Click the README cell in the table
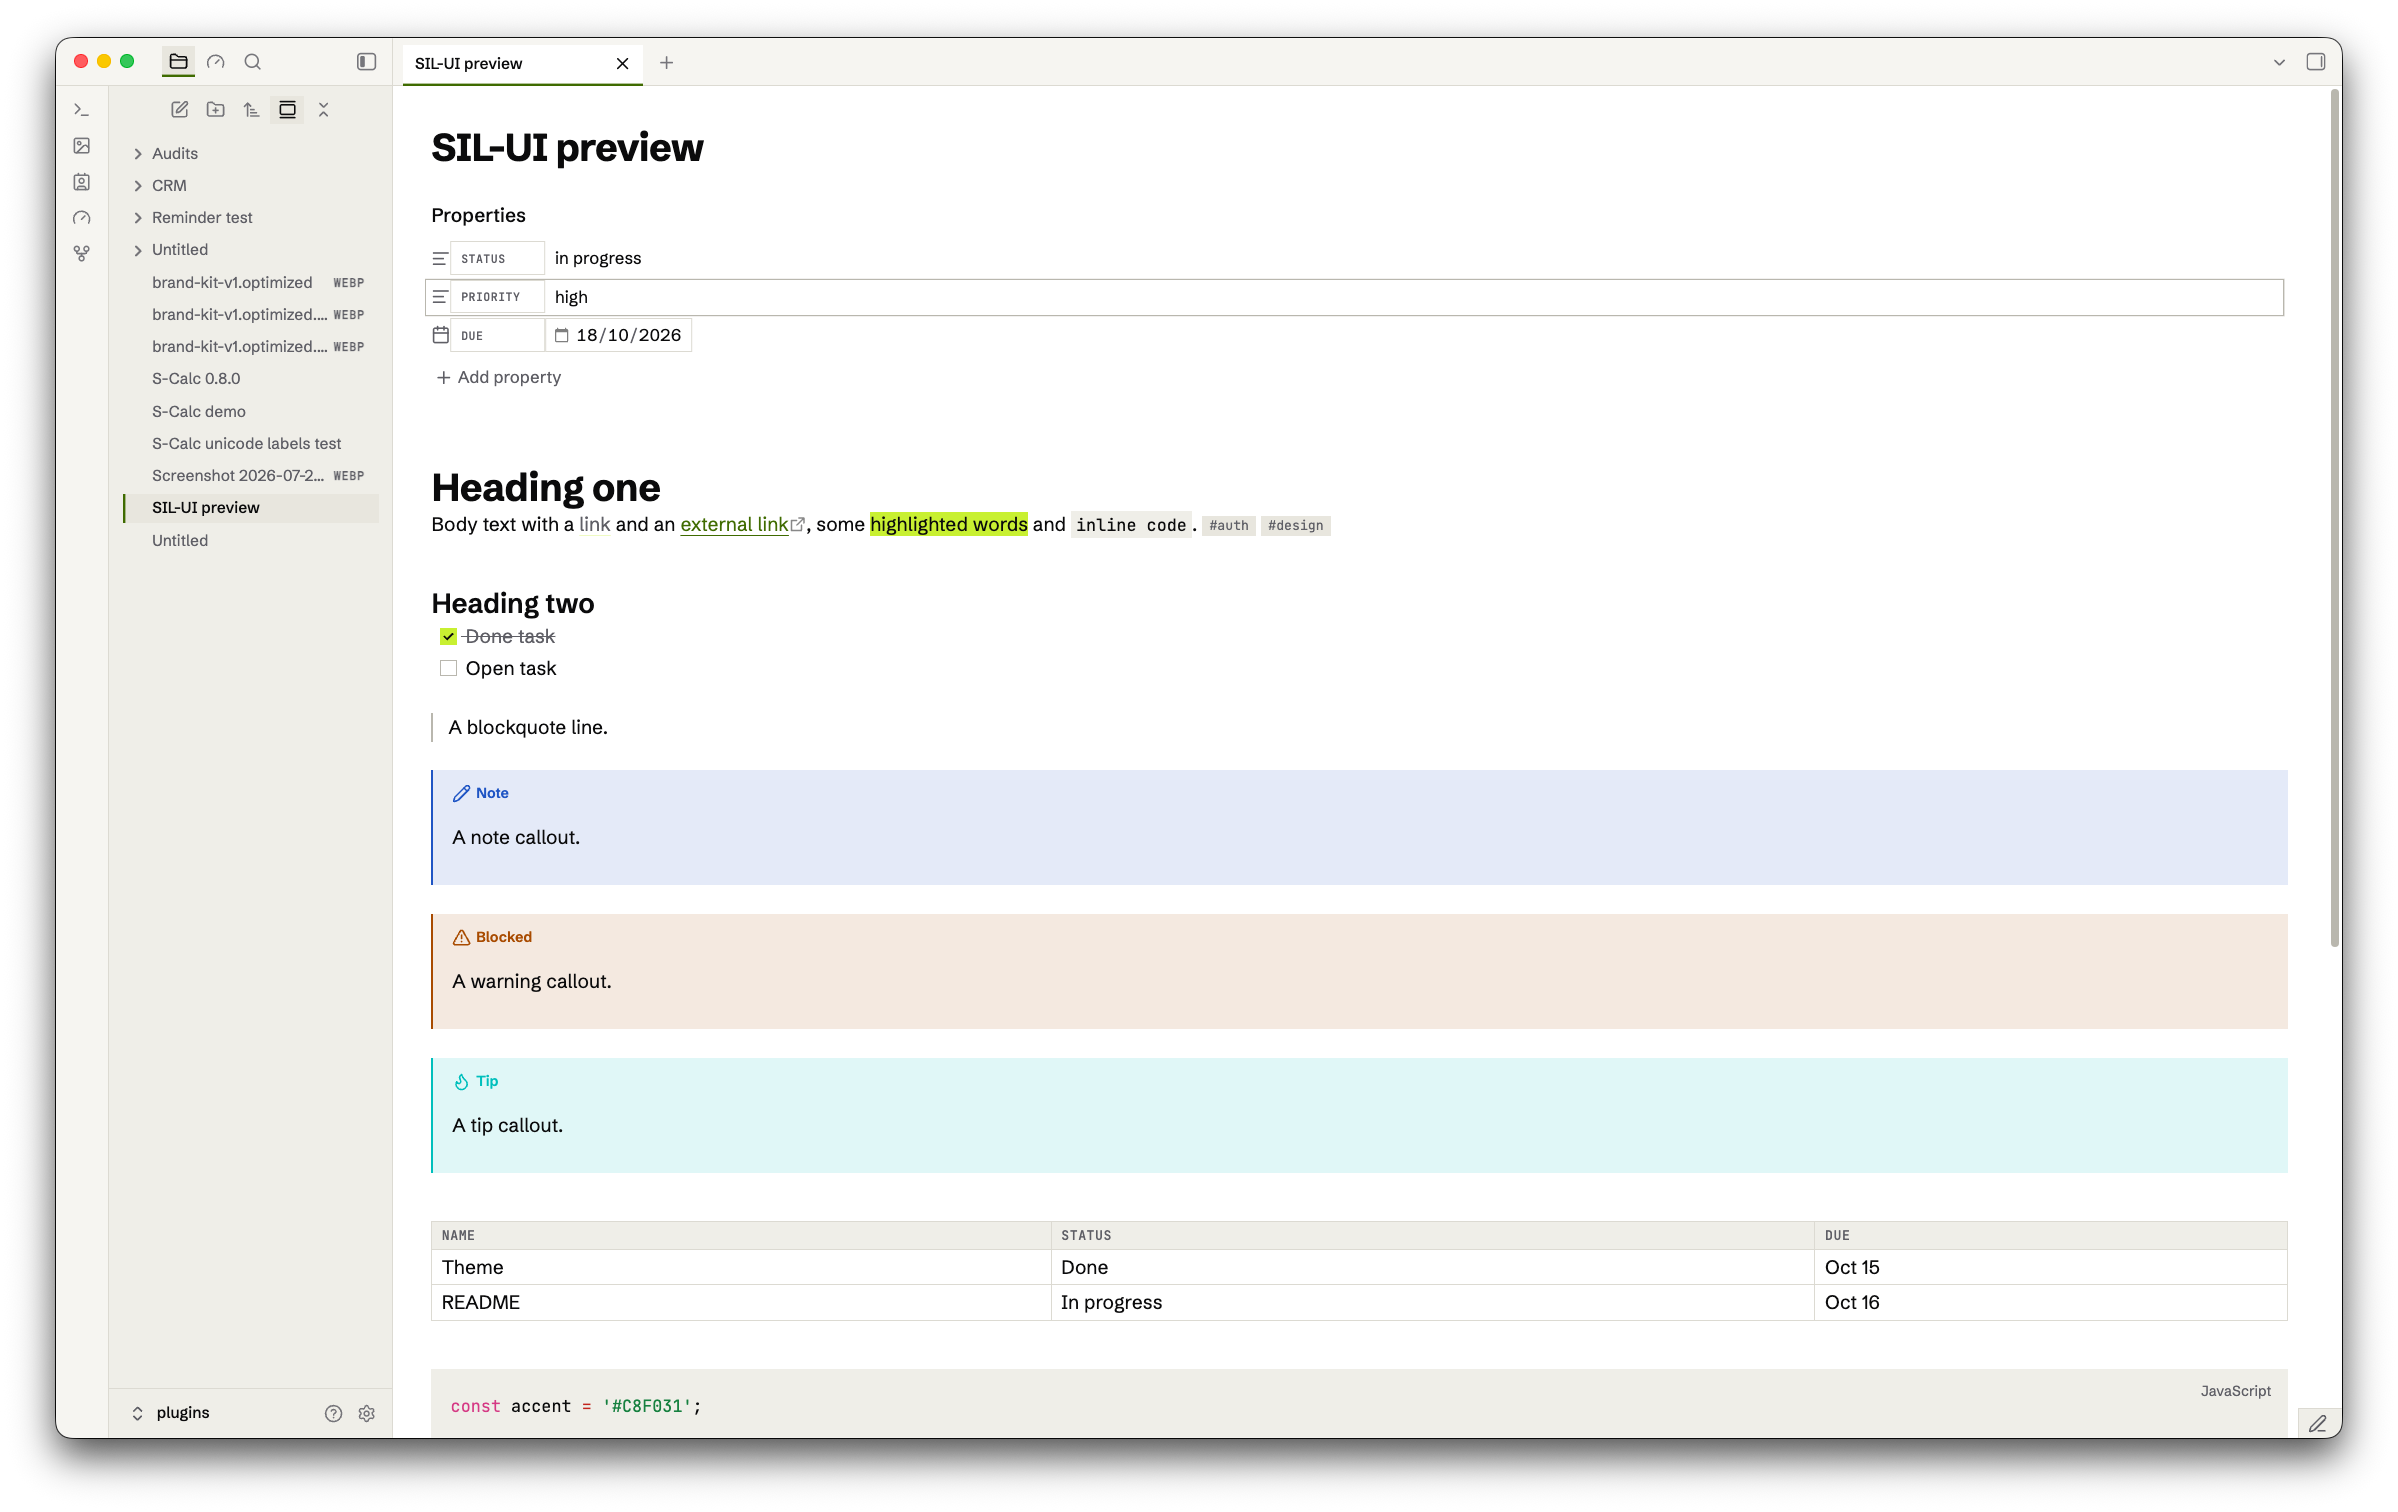Viewport: 2398px width, 1512px height. [x=741, y=1302]
